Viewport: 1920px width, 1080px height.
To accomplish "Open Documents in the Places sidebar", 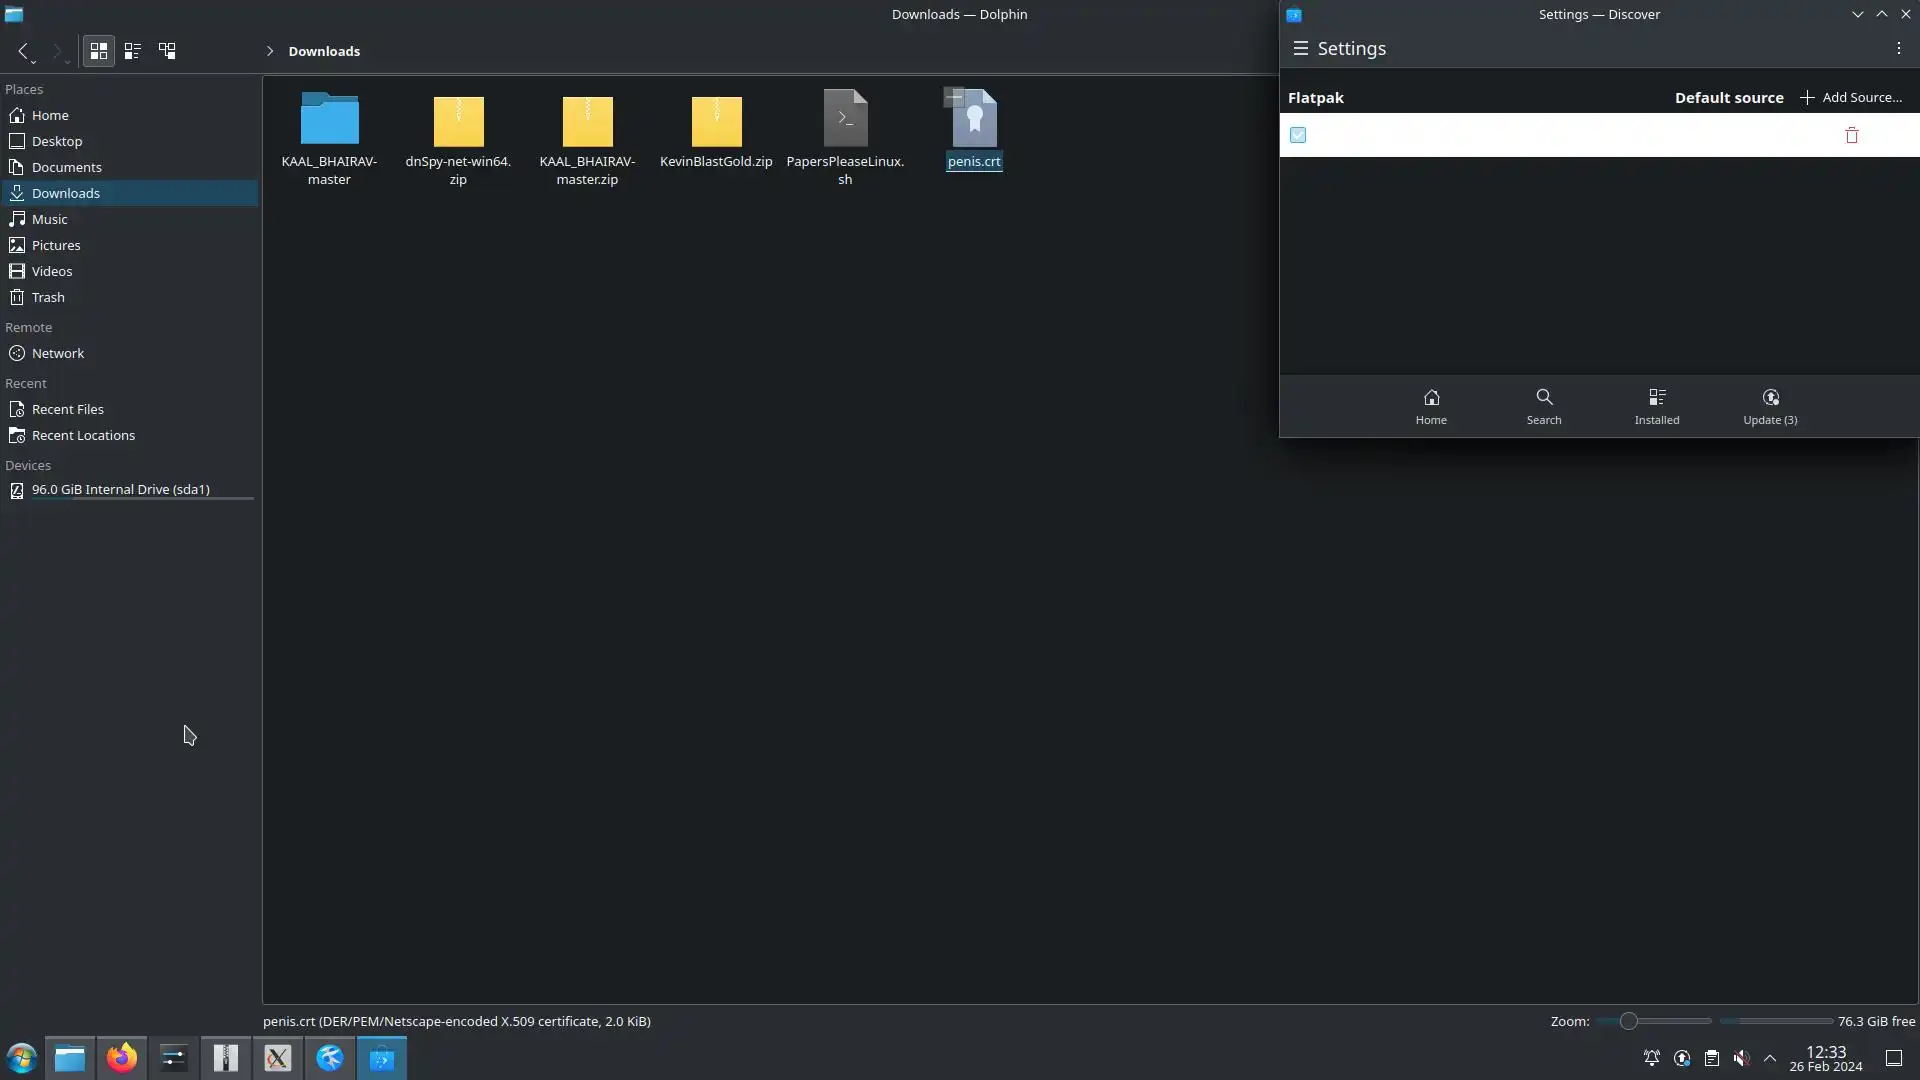I will point(66,167).
